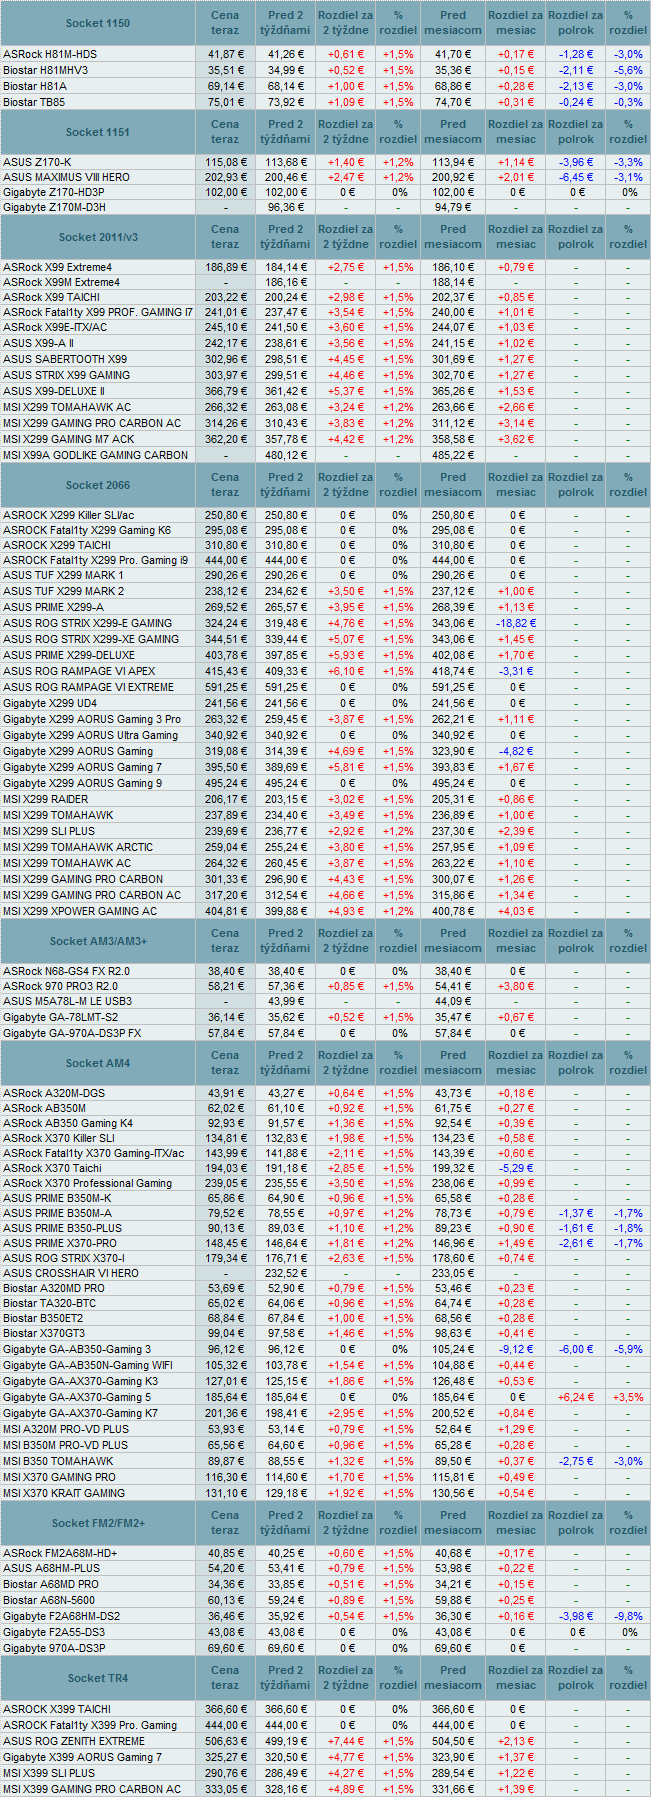Select ASROCK X299 Killer SLI/ac row name
Screen dimensions: 651x1797
[68, 515]
